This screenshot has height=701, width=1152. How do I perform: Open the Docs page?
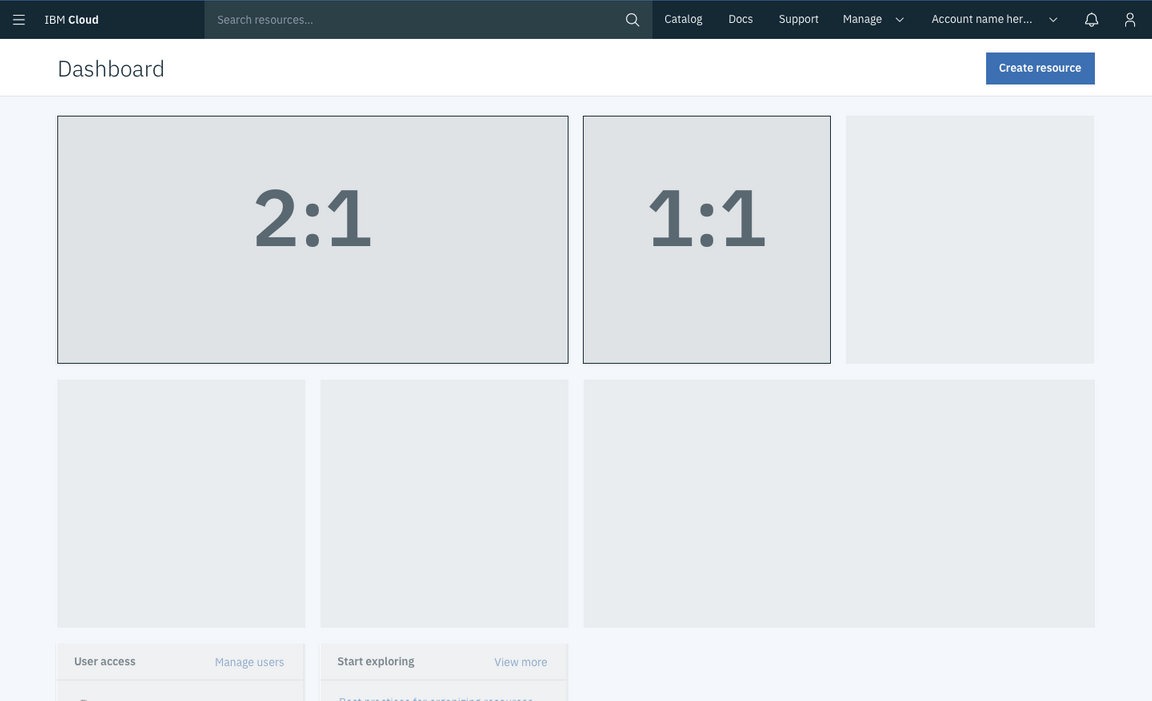[740, 18]
